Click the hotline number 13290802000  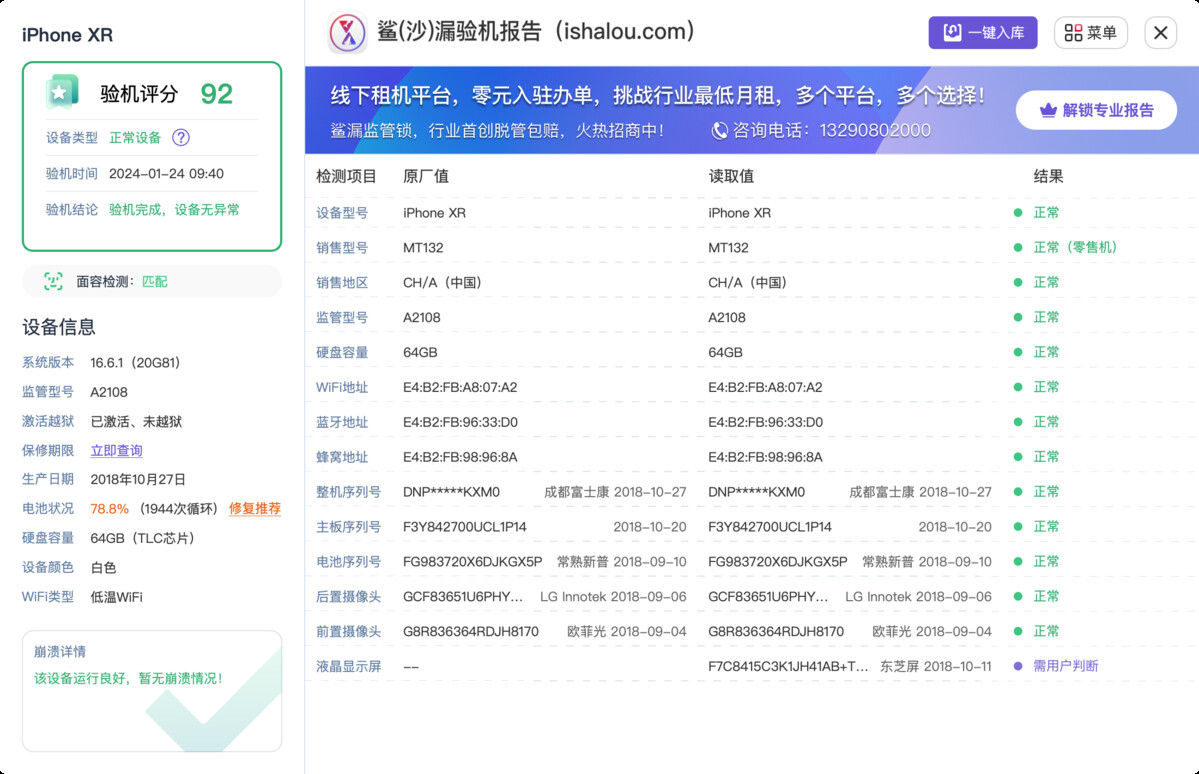click(875, 131)
